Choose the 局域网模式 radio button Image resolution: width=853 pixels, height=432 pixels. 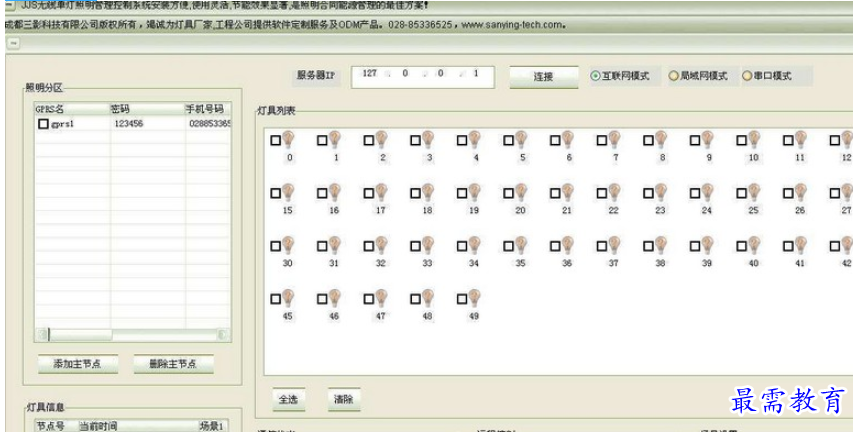tap(673, 76)
